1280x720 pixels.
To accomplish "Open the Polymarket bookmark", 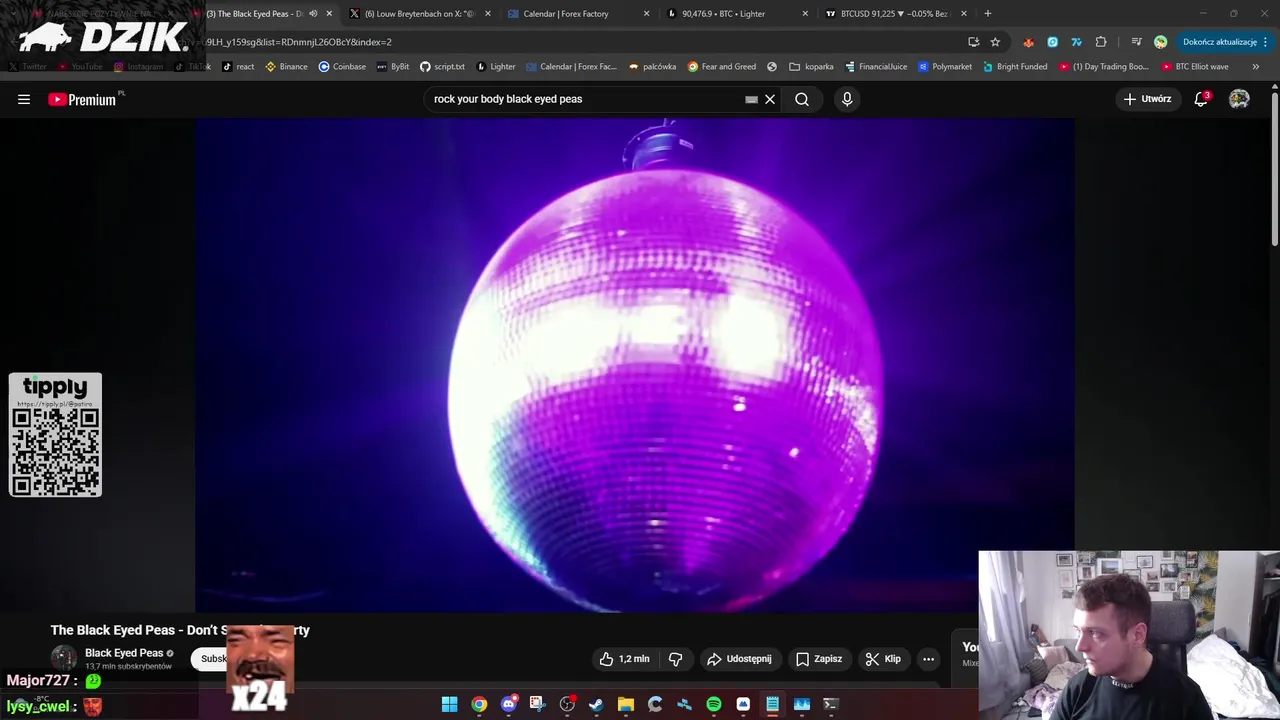I will click(x=945, y=67).
